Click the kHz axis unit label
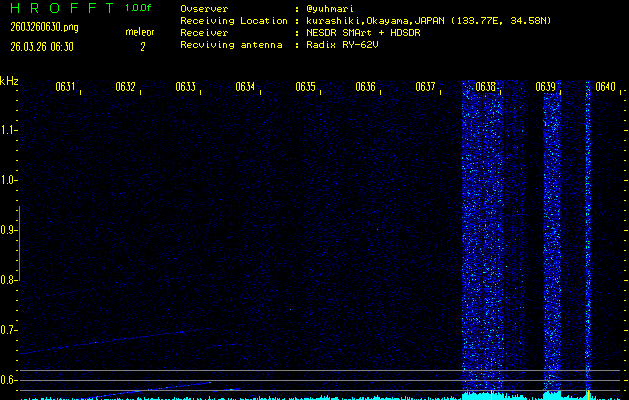 9,80
